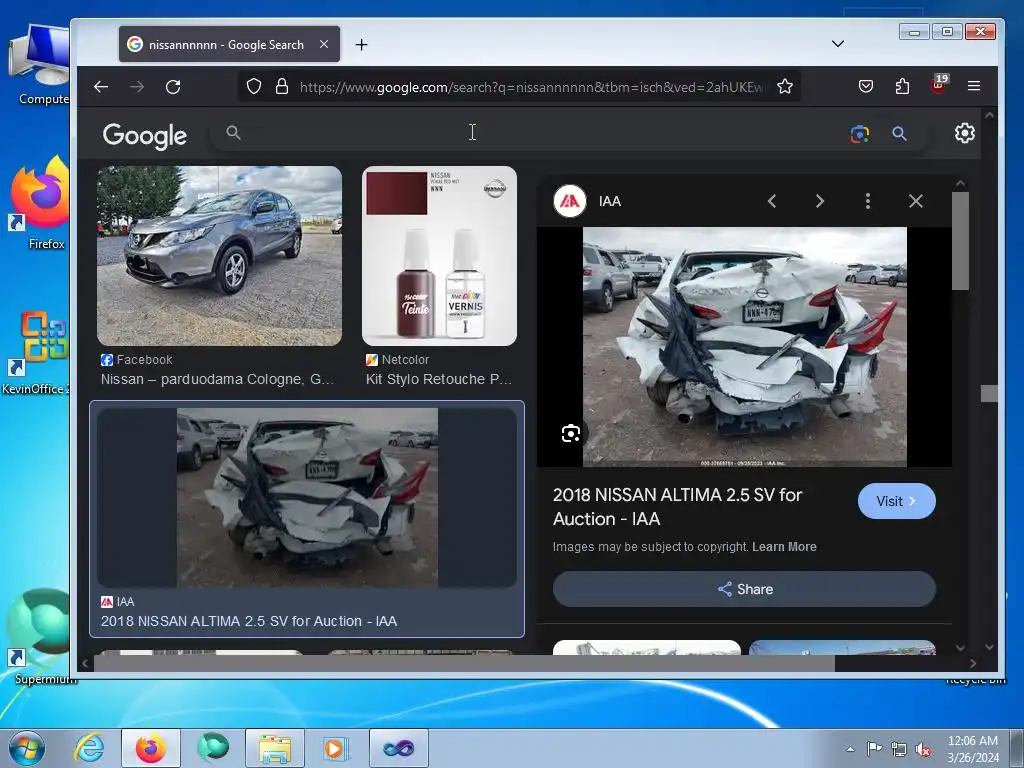Image resolution: width=1024 pixels, height=768 pixels.
Task: Close the image preview panel
Action: click(916, 201)
